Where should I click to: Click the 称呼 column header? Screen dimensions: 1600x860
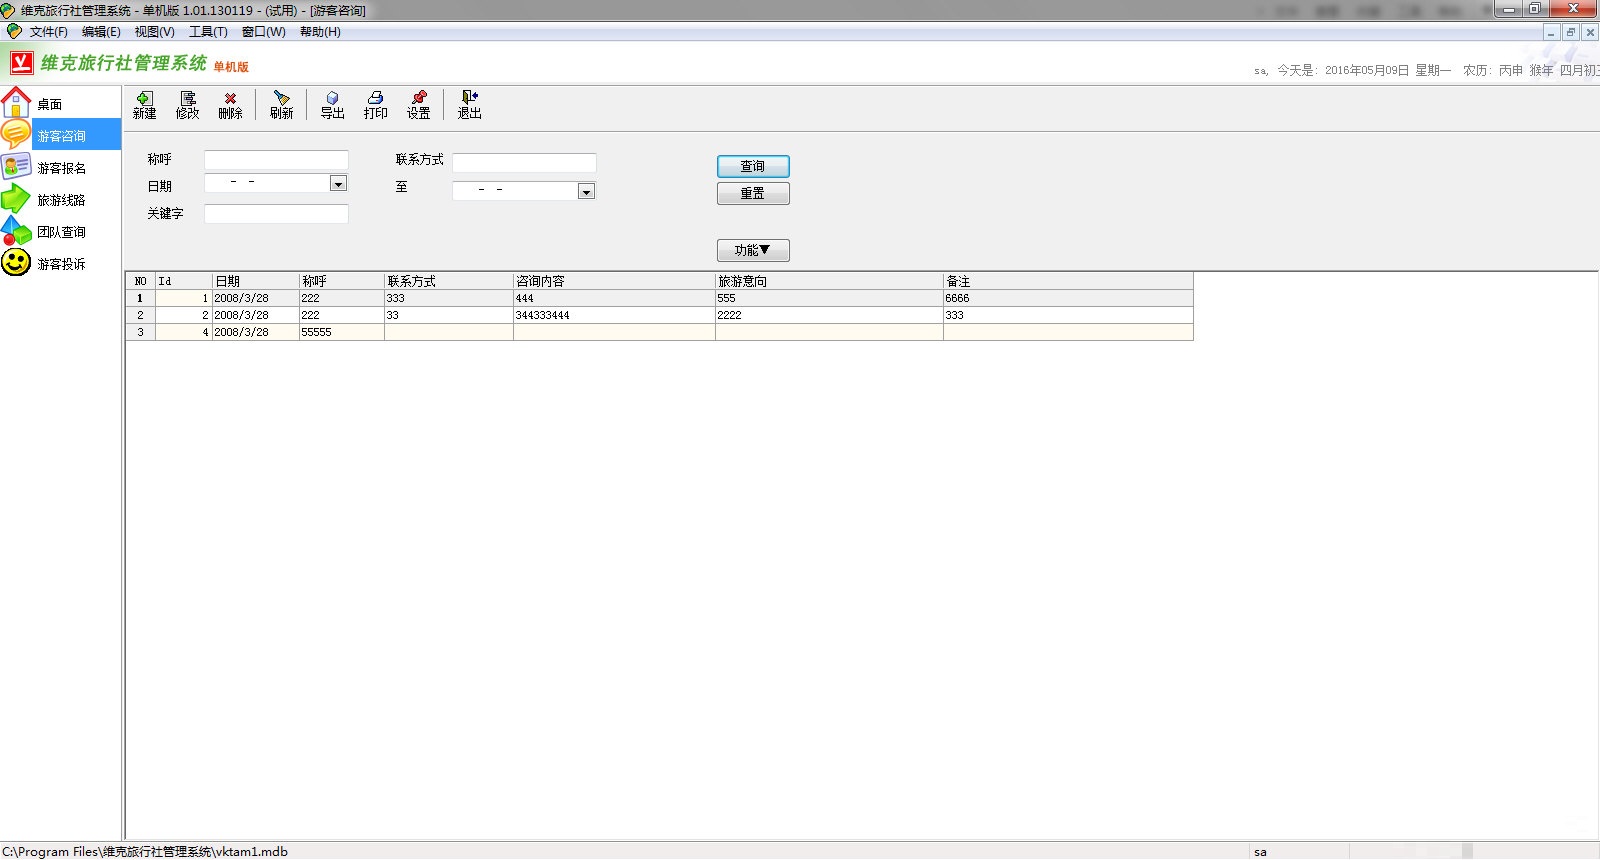click(x=342, y=281)
